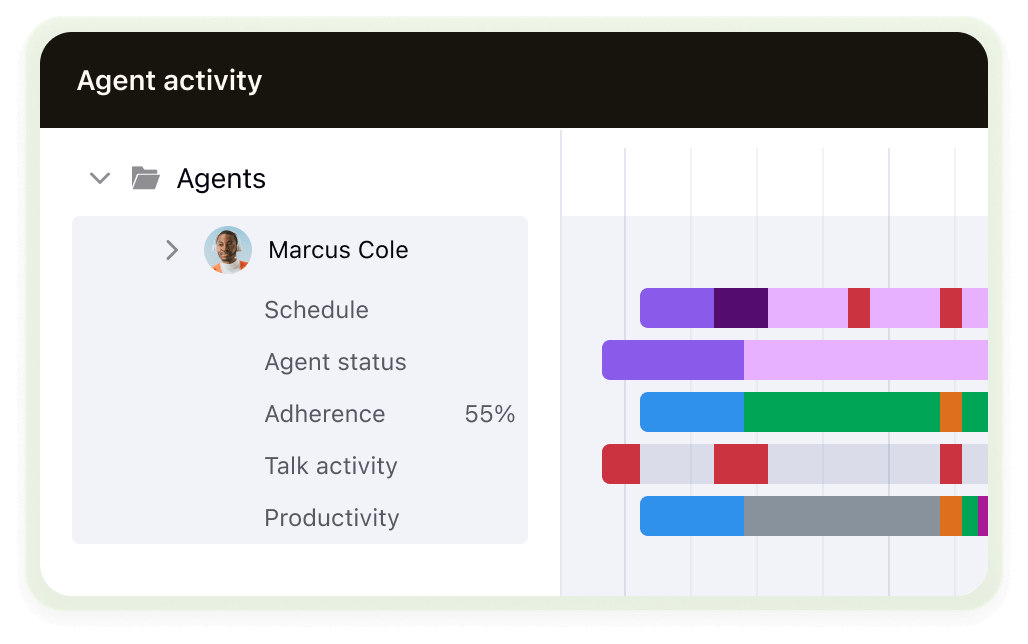The width and height of the screenshot is (1028, 644).
Task: Select the Agent status row label
Action: coord(335,362)
